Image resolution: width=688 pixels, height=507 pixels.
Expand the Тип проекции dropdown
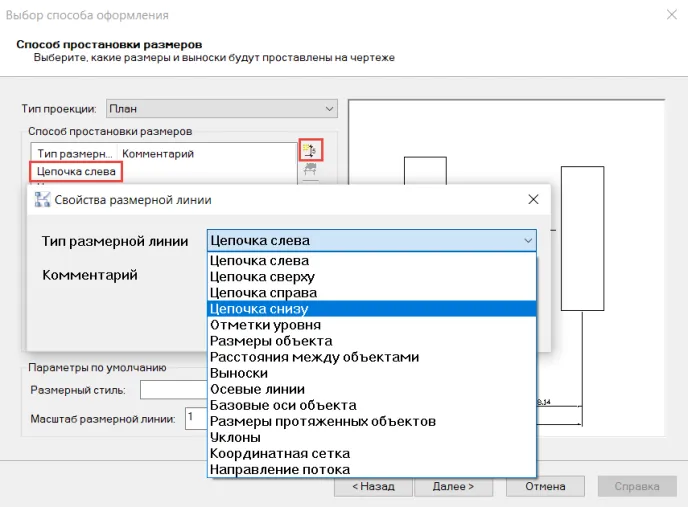tap(330, 108)
